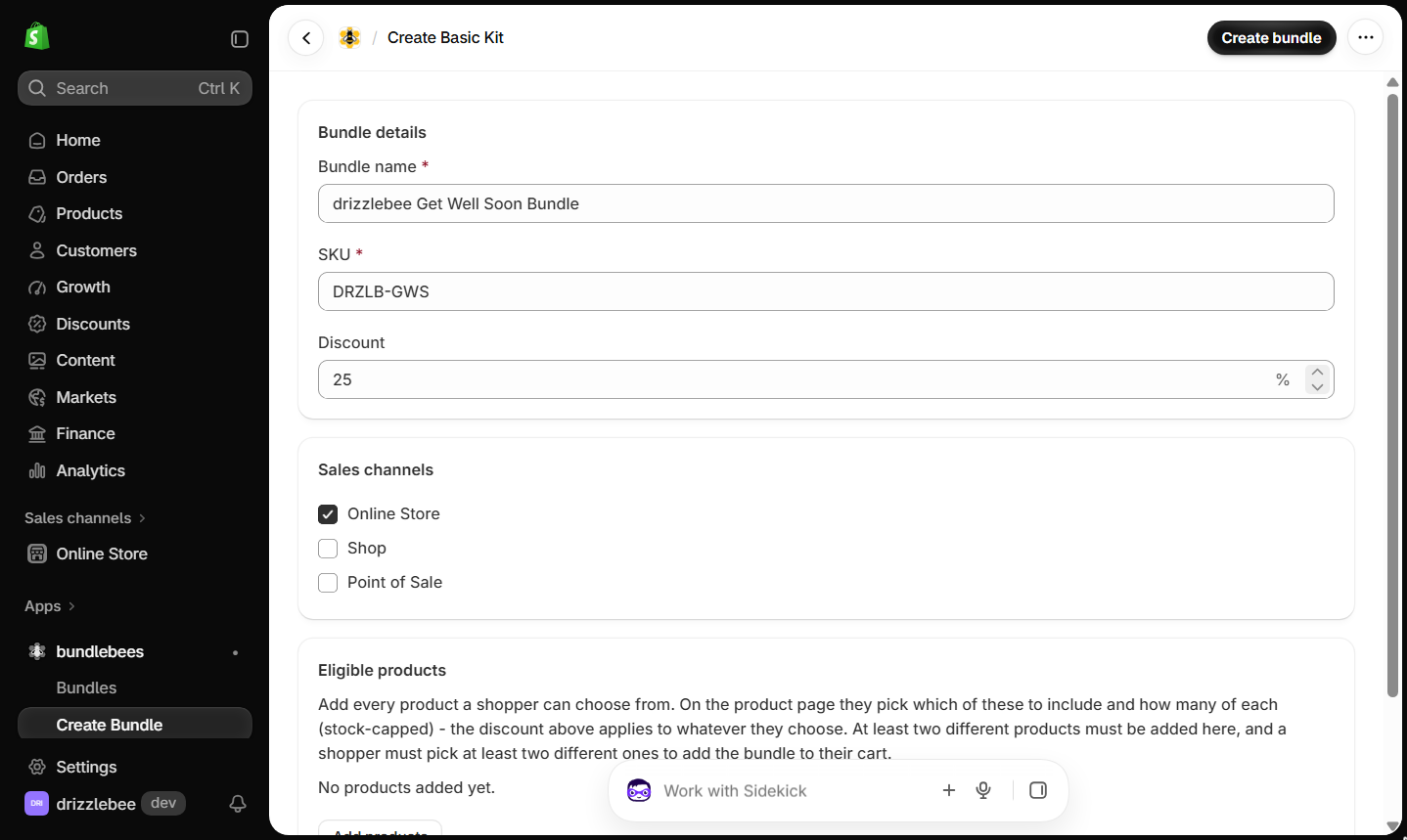Viewport: 1407px width, 840px height.
Task: Click the Settings gear icon
Action: coord(37,767)
